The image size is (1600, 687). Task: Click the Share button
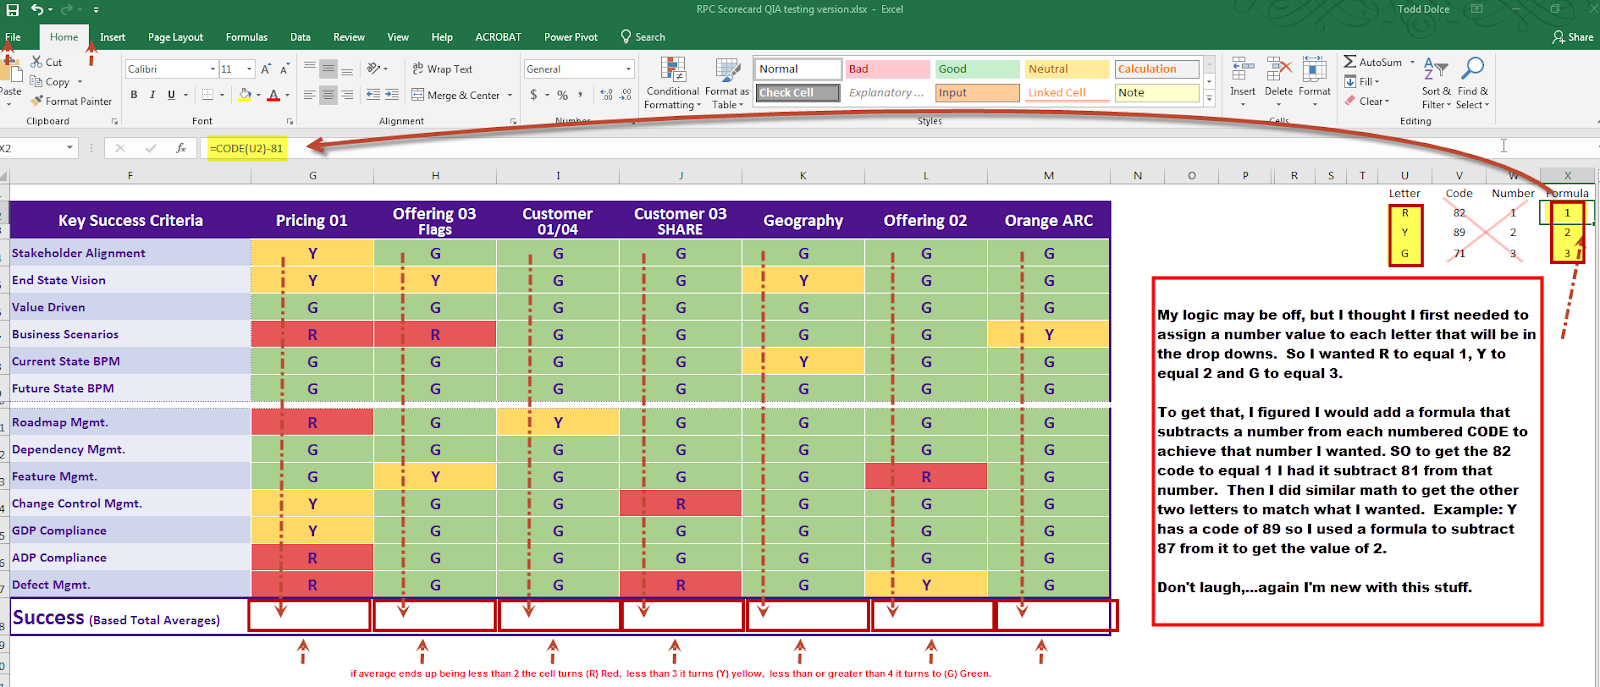tap(1573, 37)
